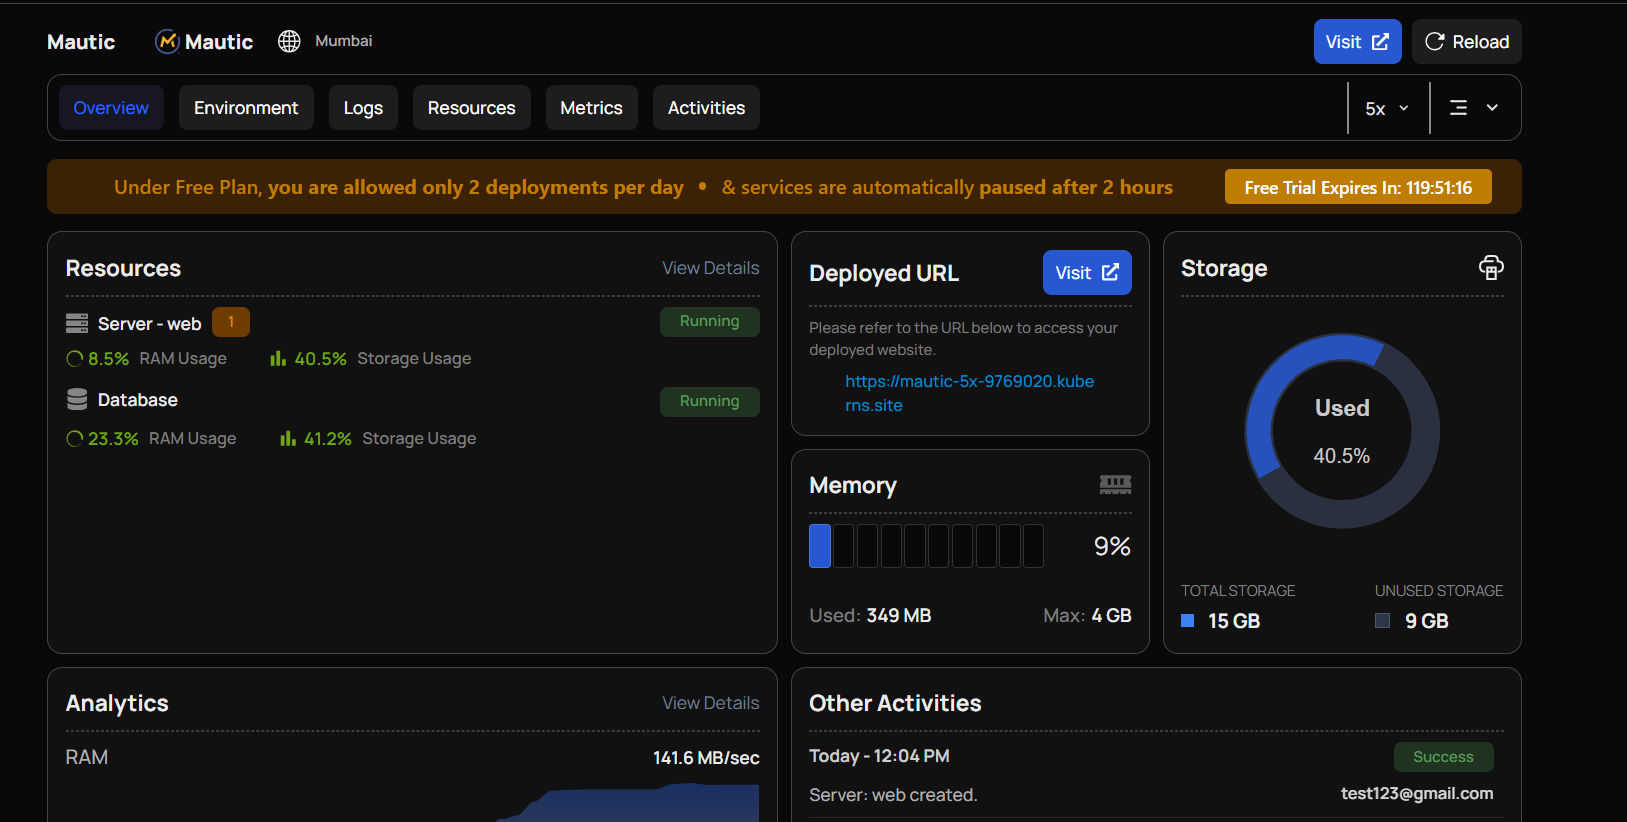Viewport: 1627px width, 822px height.
Task: Click the Free Trial Expires badge
Action: point(1357,187)
